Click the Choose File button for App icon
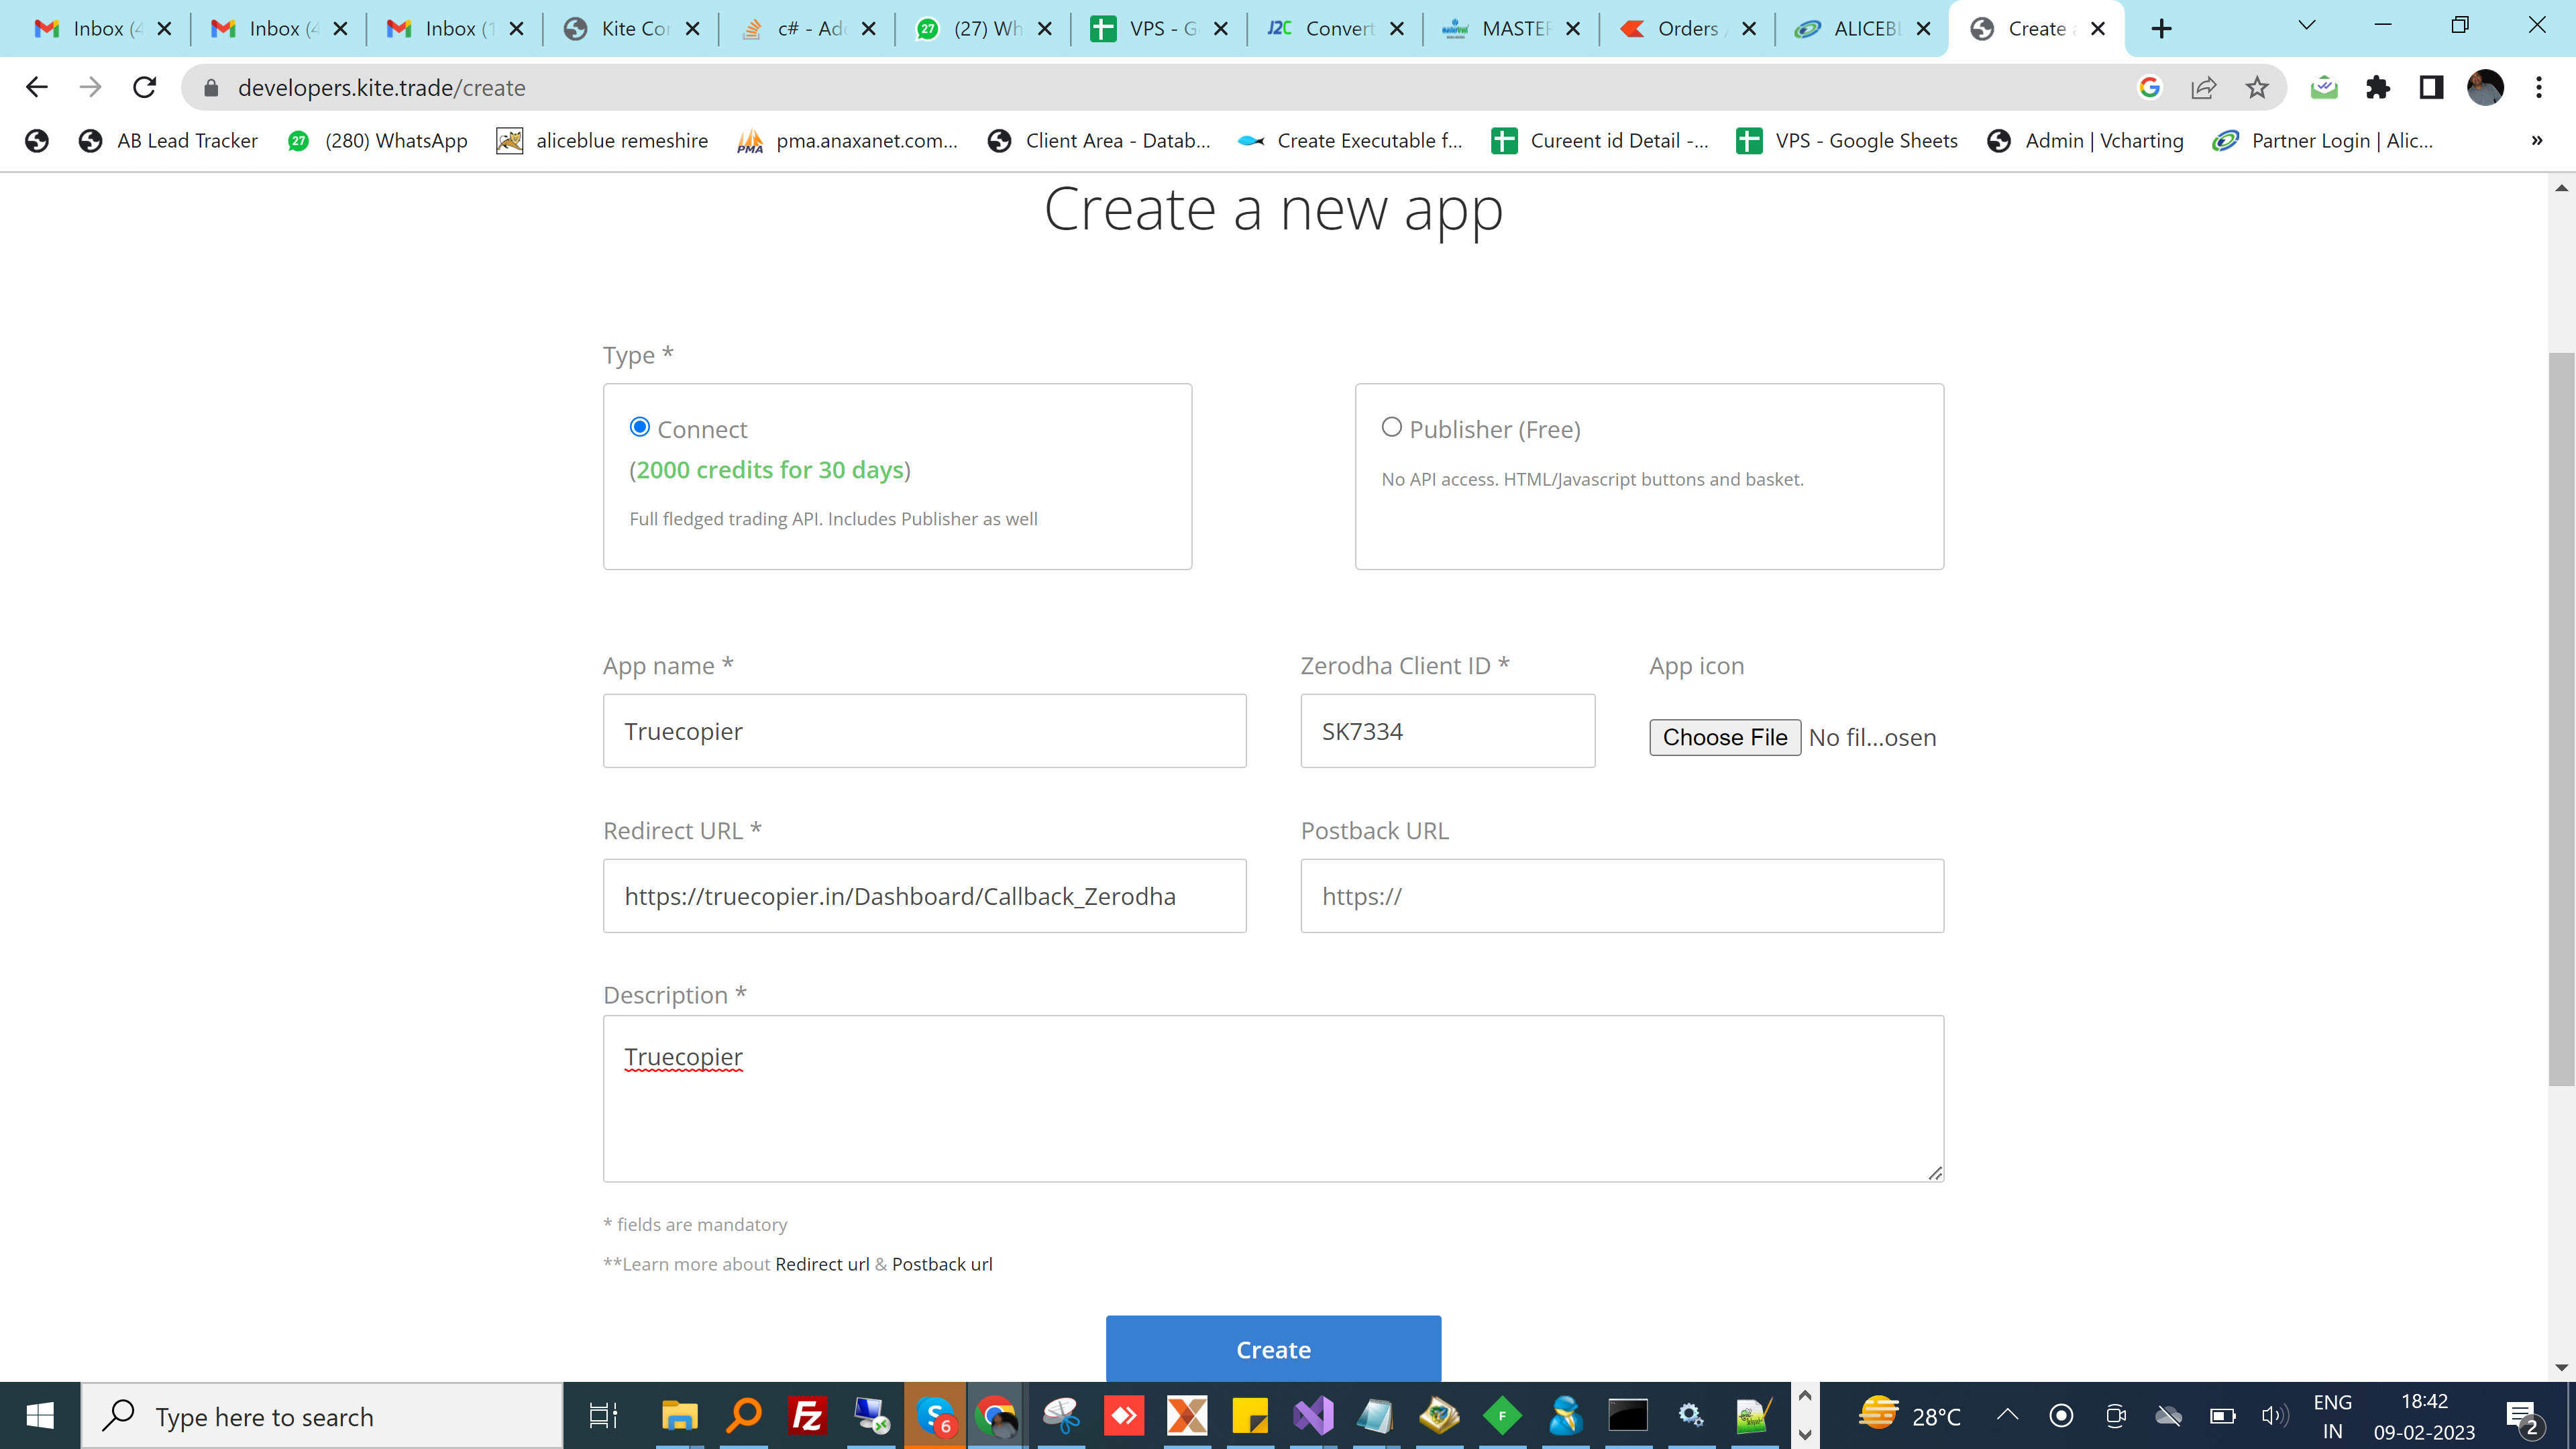Image resolution: width=2576 pixels, height=1449 pixels. [x=1724, y=737]
